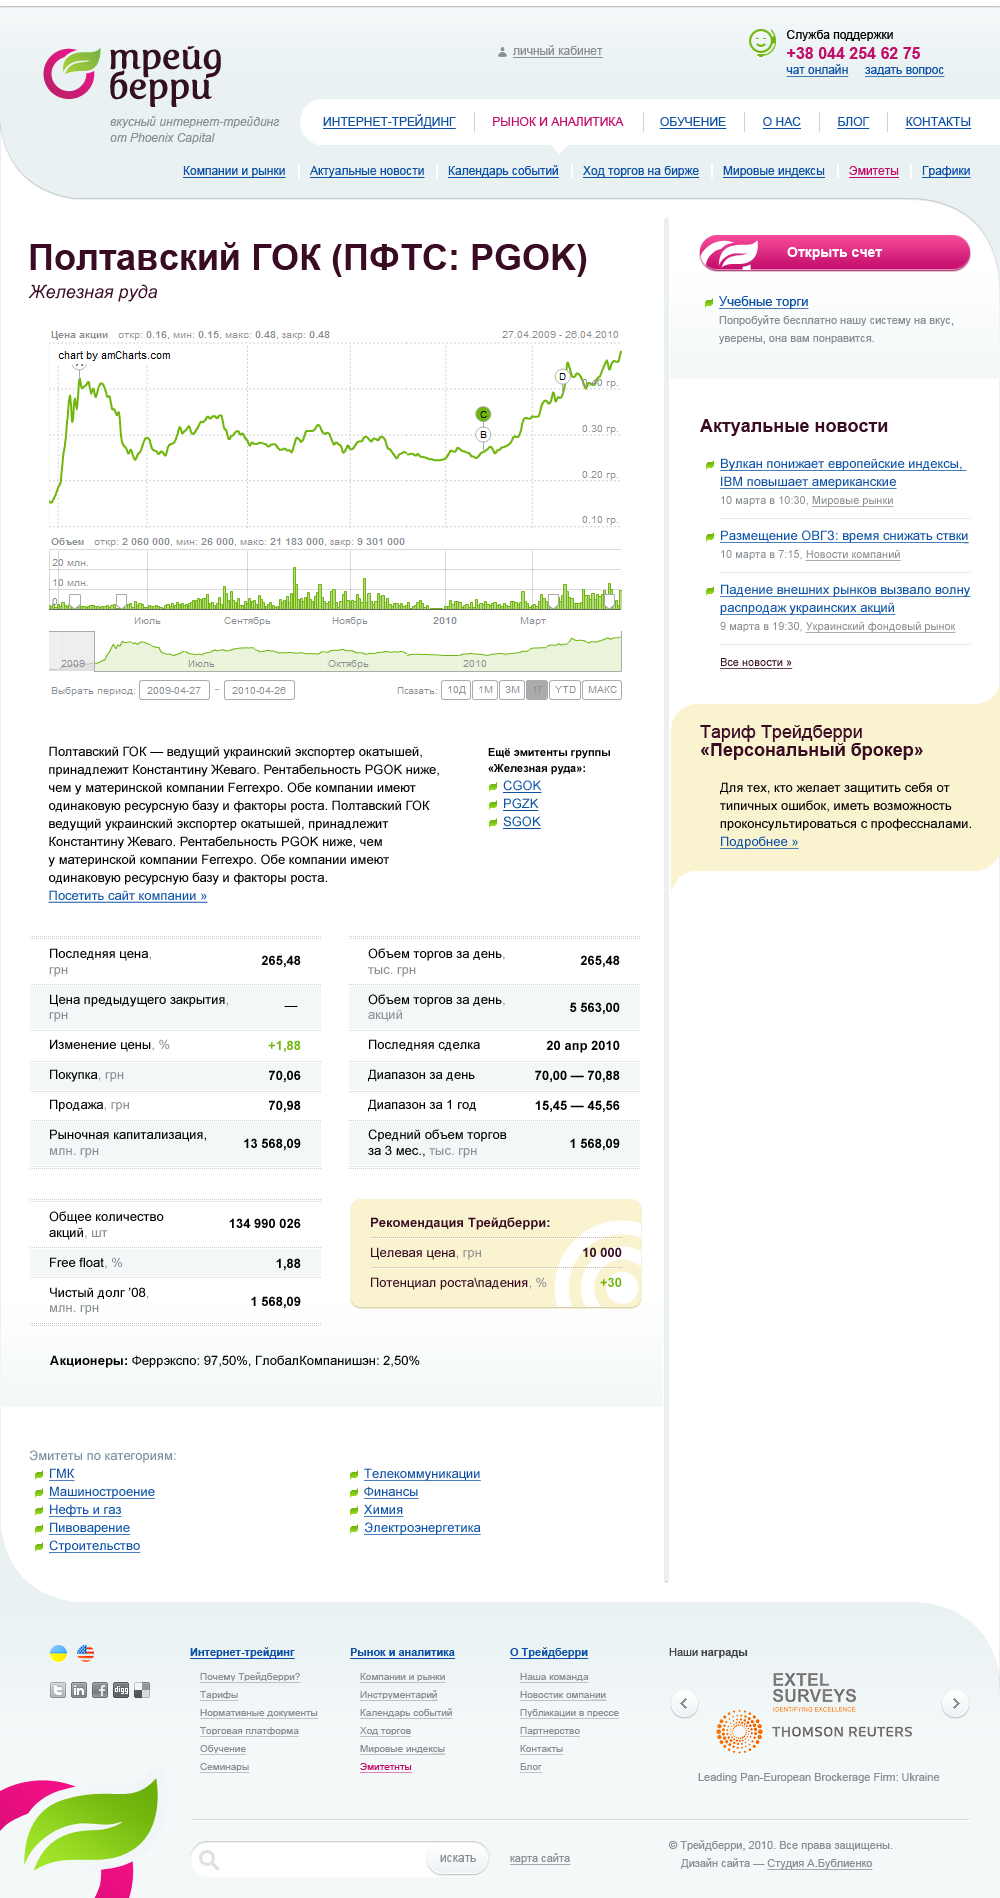Click the magnifier icon in footer search

click(209, 1859)
